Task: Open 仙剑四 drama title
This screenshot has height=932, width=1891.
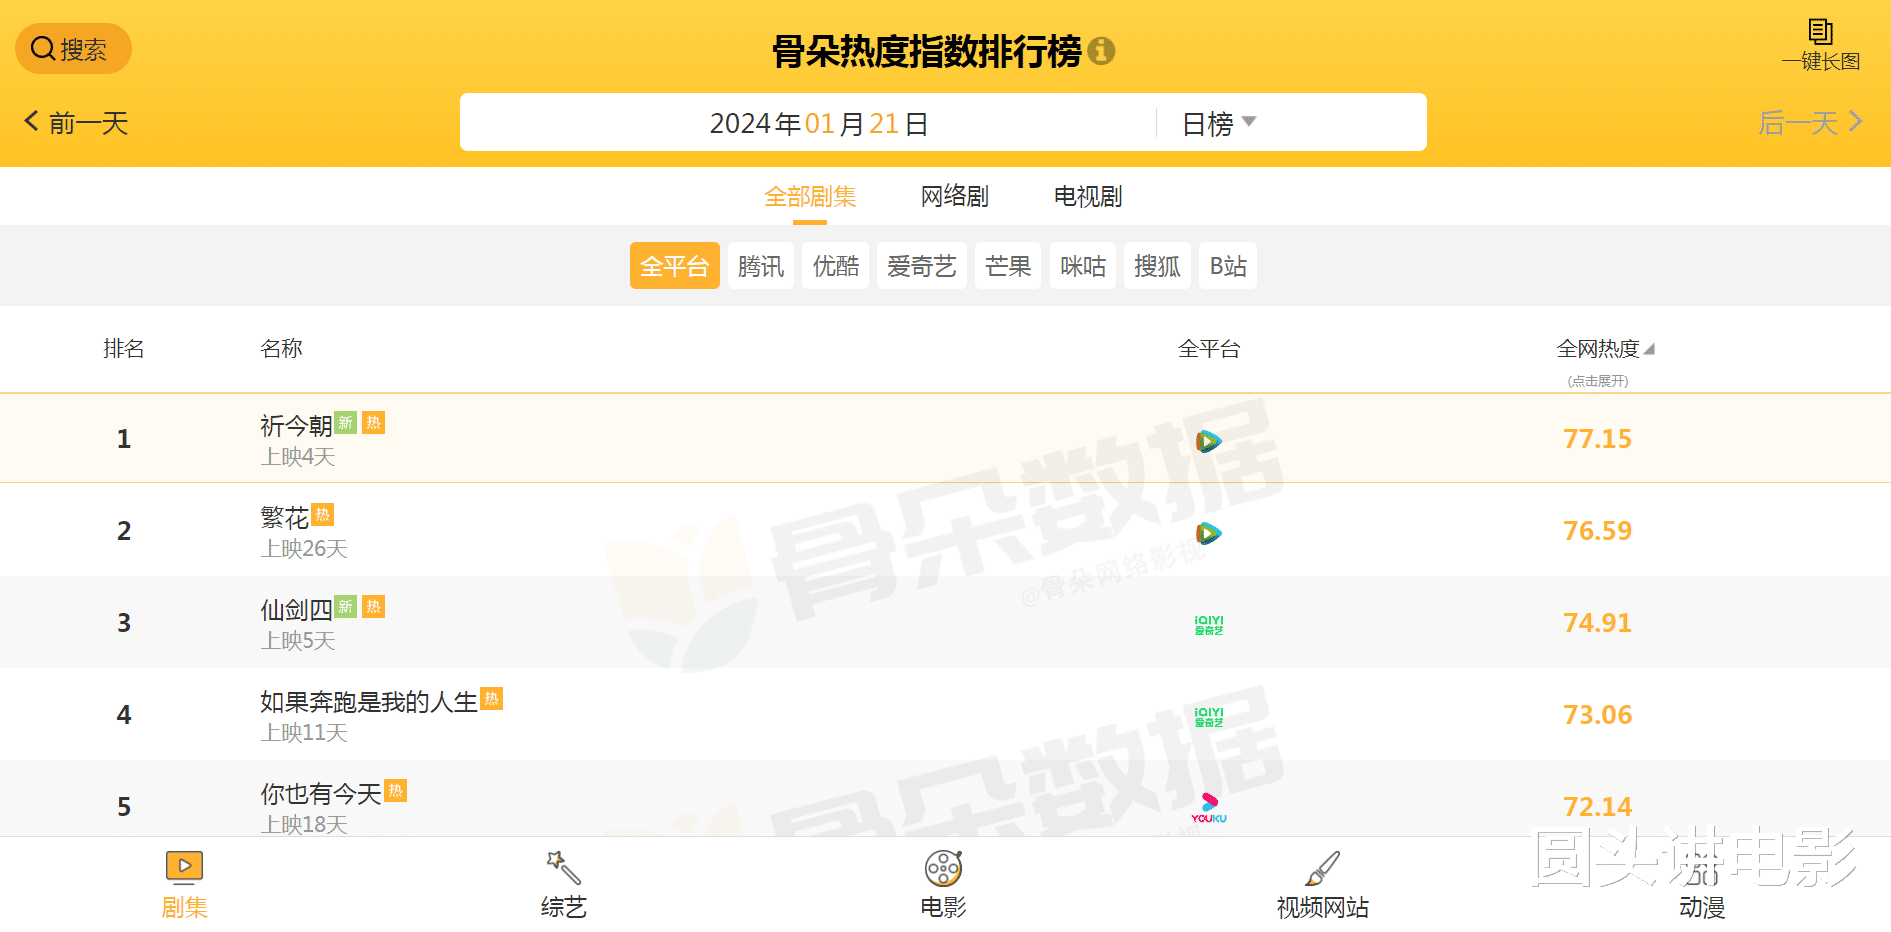Action: point(296,610)
